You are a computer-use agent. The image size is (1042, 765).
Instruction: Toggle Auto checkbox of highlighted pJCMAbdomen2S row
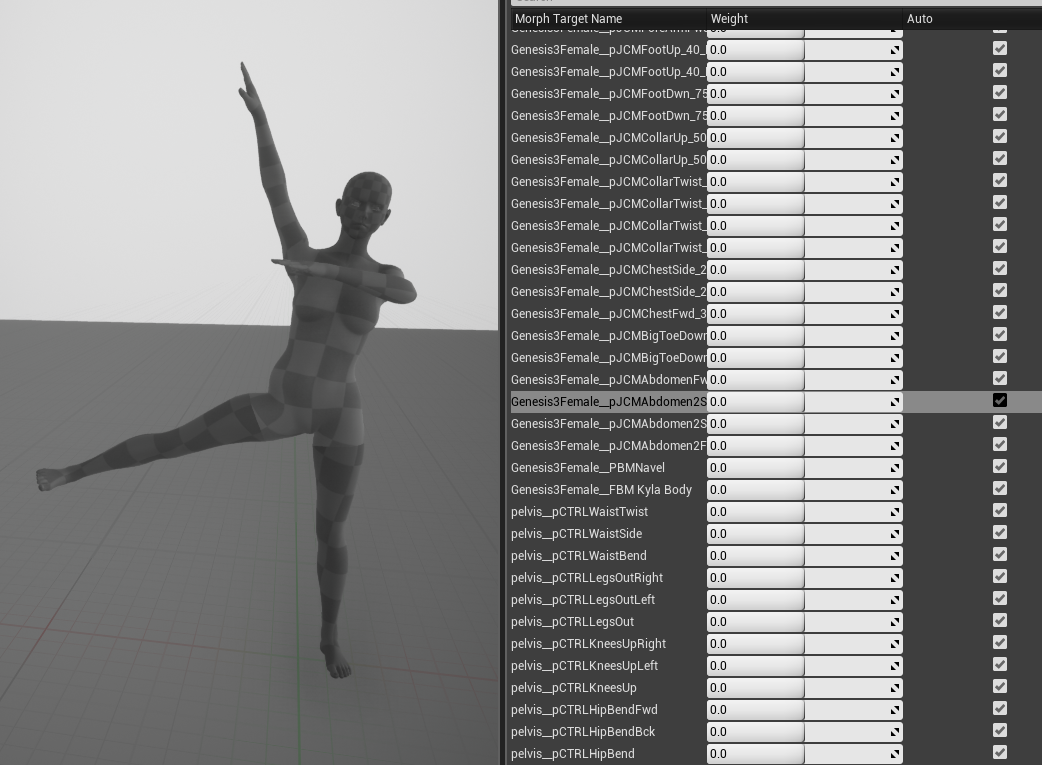click(x=999, y=400)
